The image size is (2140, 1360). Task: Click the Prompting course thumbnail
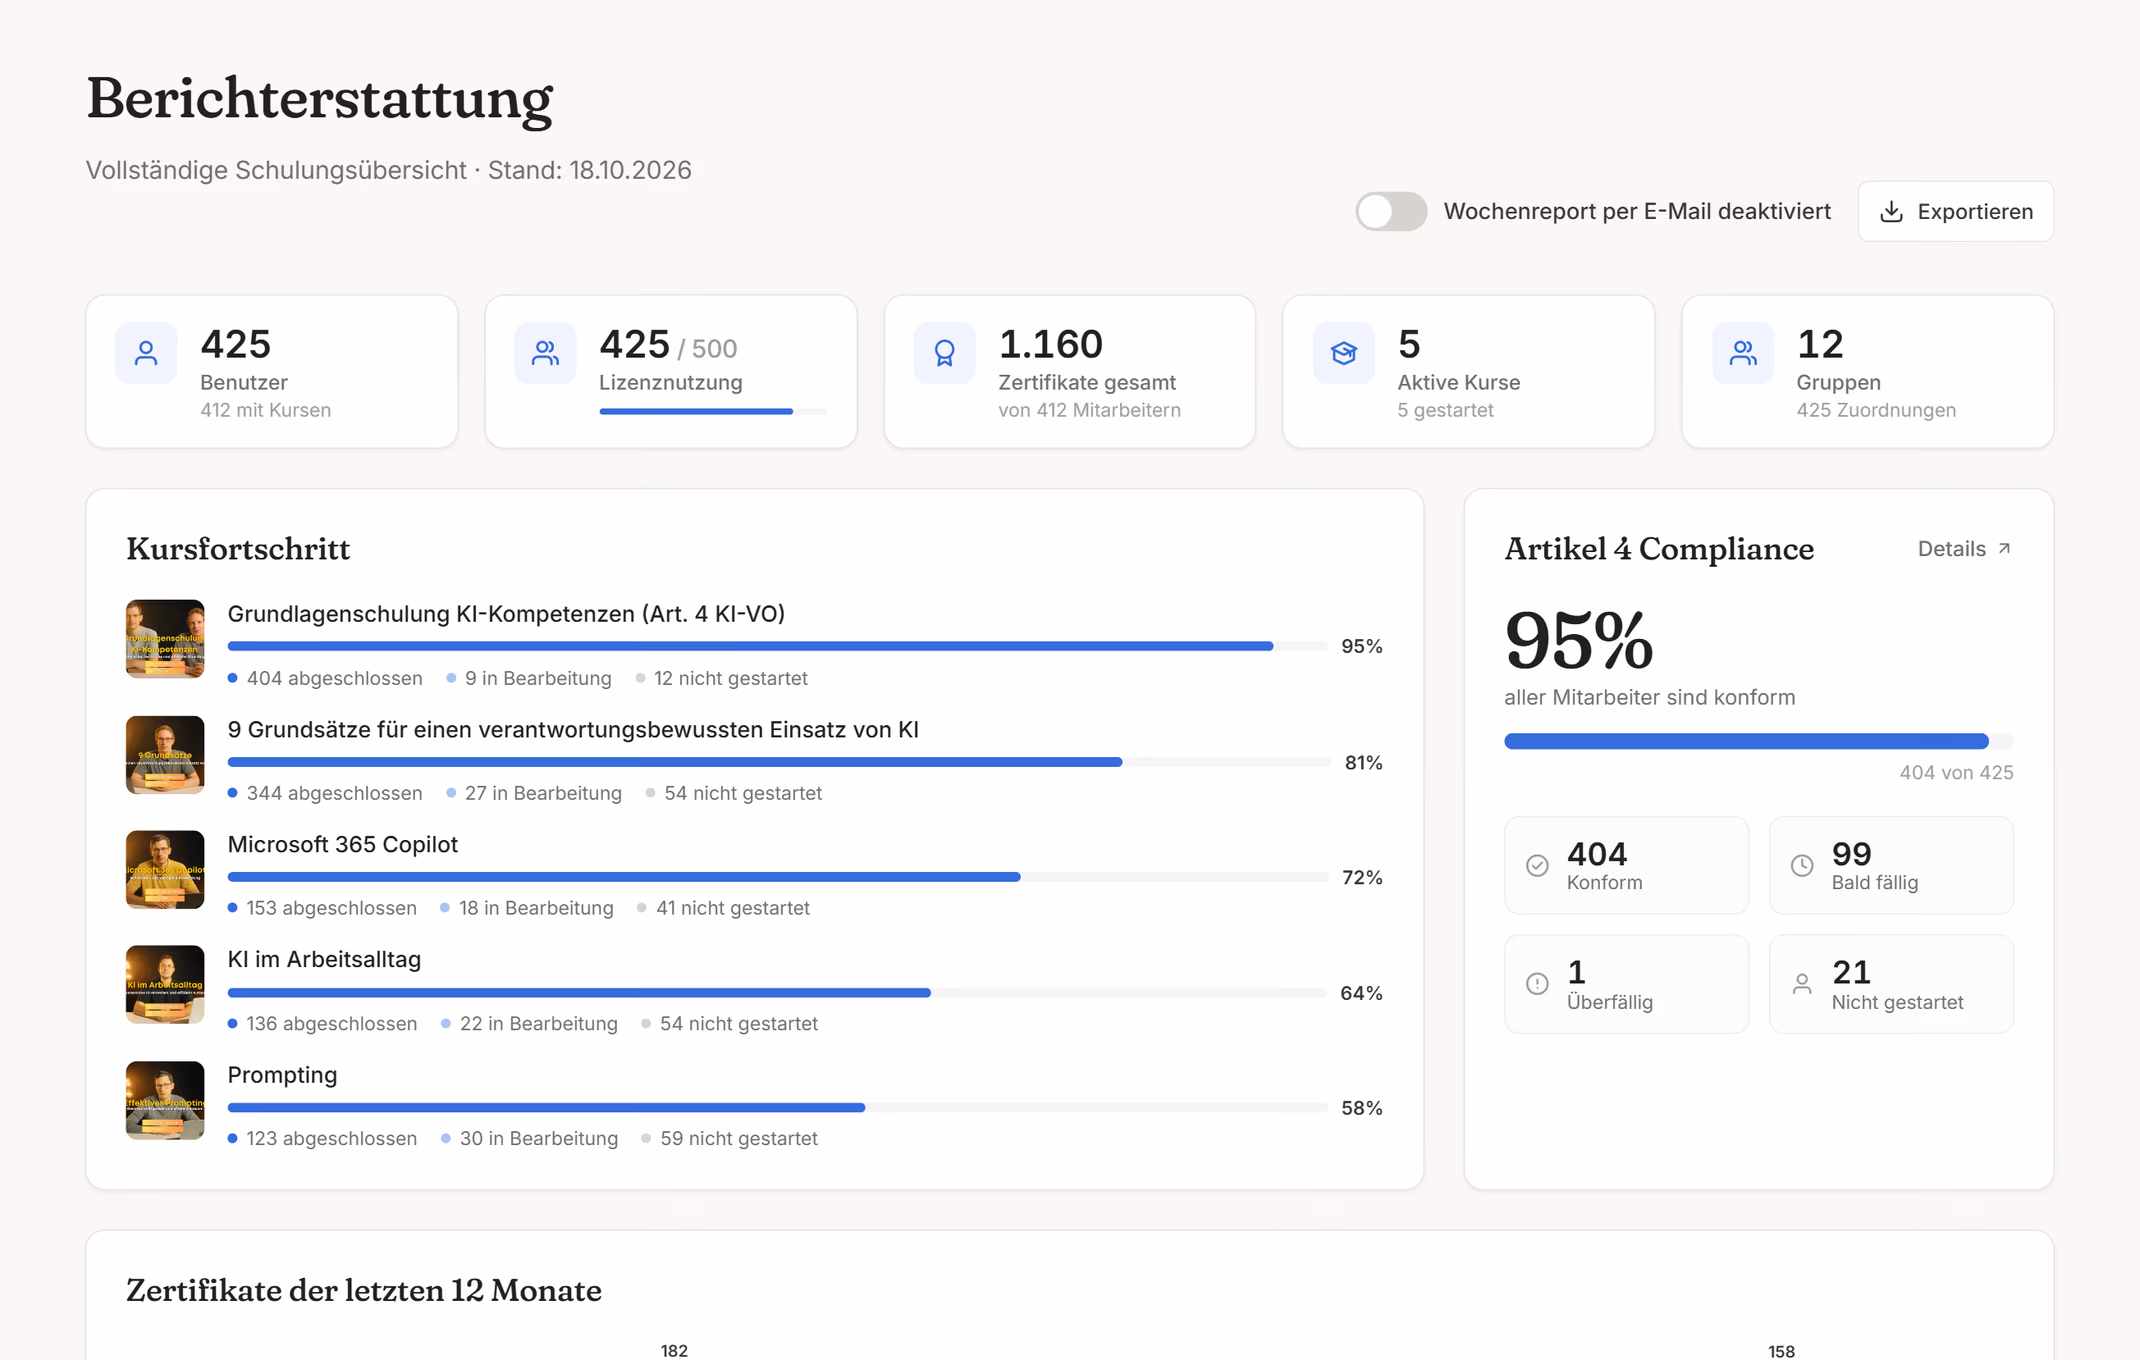tap(165, 1100)
